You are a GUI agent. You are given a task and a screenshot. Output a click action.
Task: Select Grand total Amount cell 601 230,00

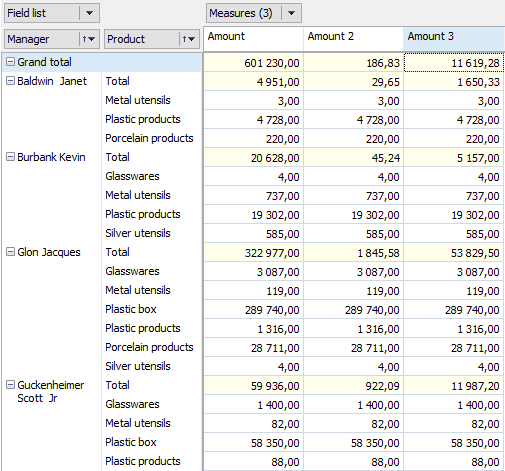(253, 62)
